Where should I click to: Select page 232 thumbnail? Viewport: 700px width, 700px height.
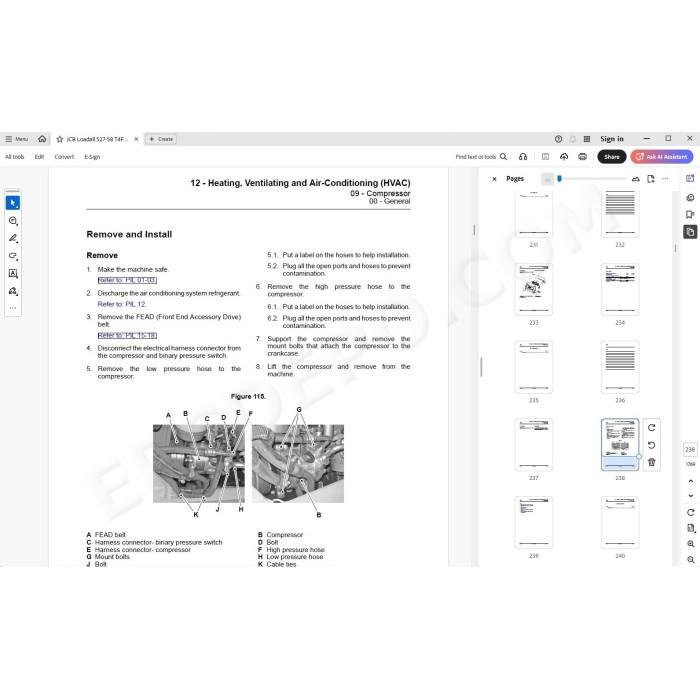pos(620,213)
